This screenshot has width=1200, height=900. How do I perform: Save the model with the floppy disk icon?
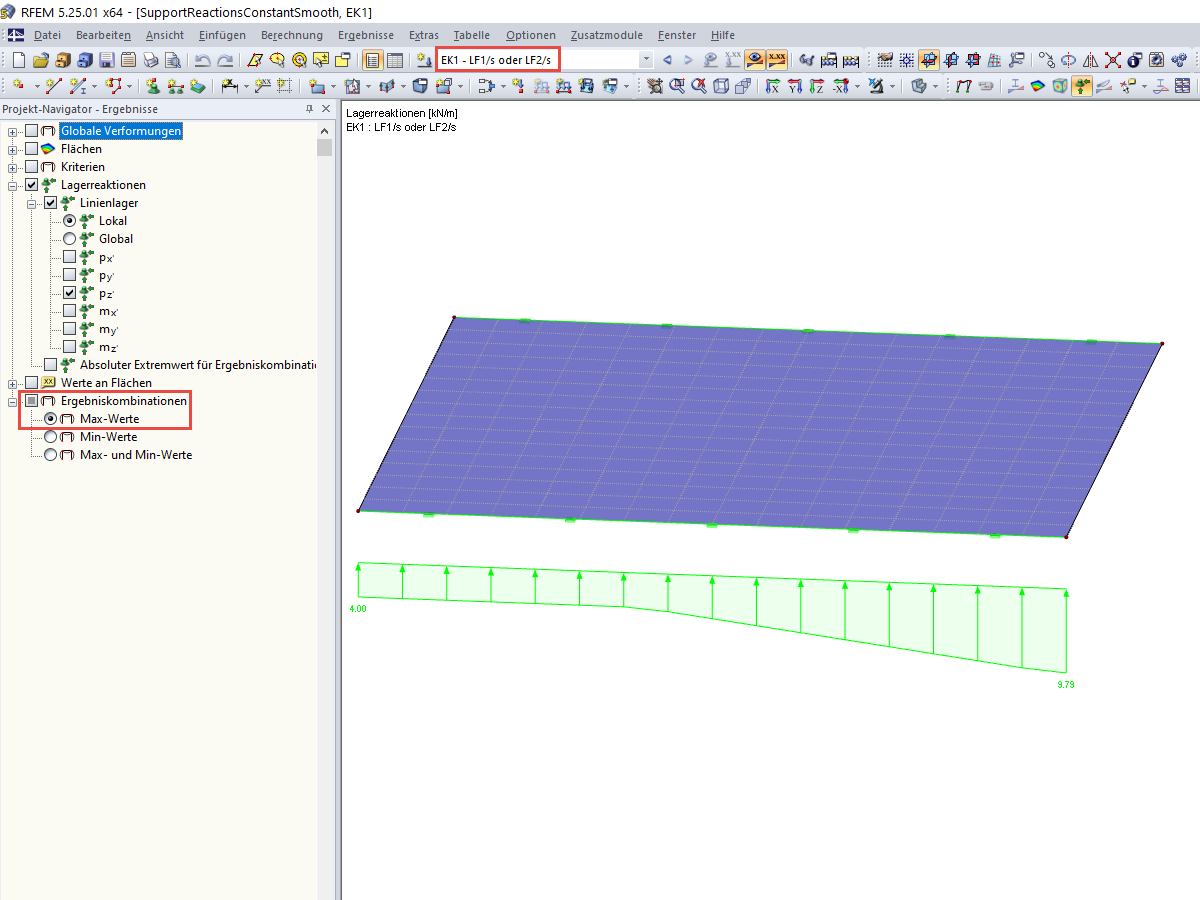tap(107, 60)
